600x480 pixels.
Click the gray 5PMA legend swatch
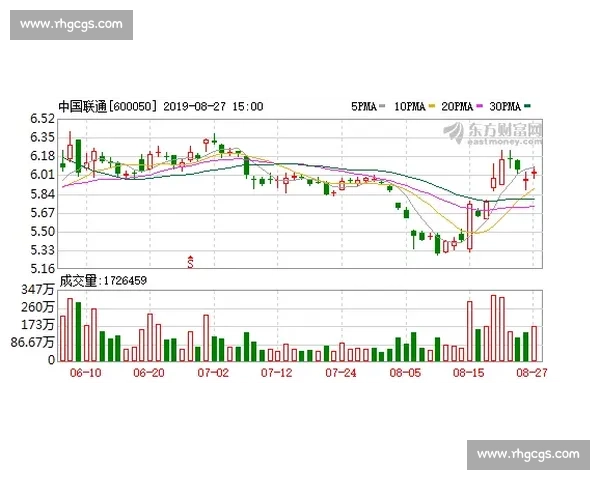(382, 106)
